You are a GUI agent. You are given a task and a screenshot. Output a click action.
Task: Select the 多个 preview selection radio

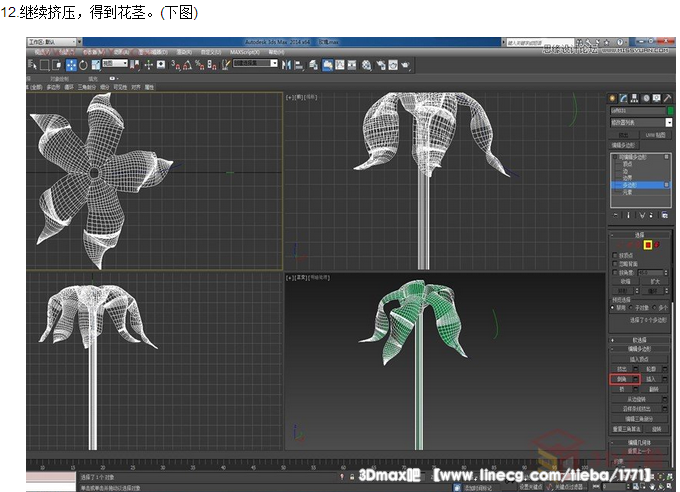click(654, 308)
